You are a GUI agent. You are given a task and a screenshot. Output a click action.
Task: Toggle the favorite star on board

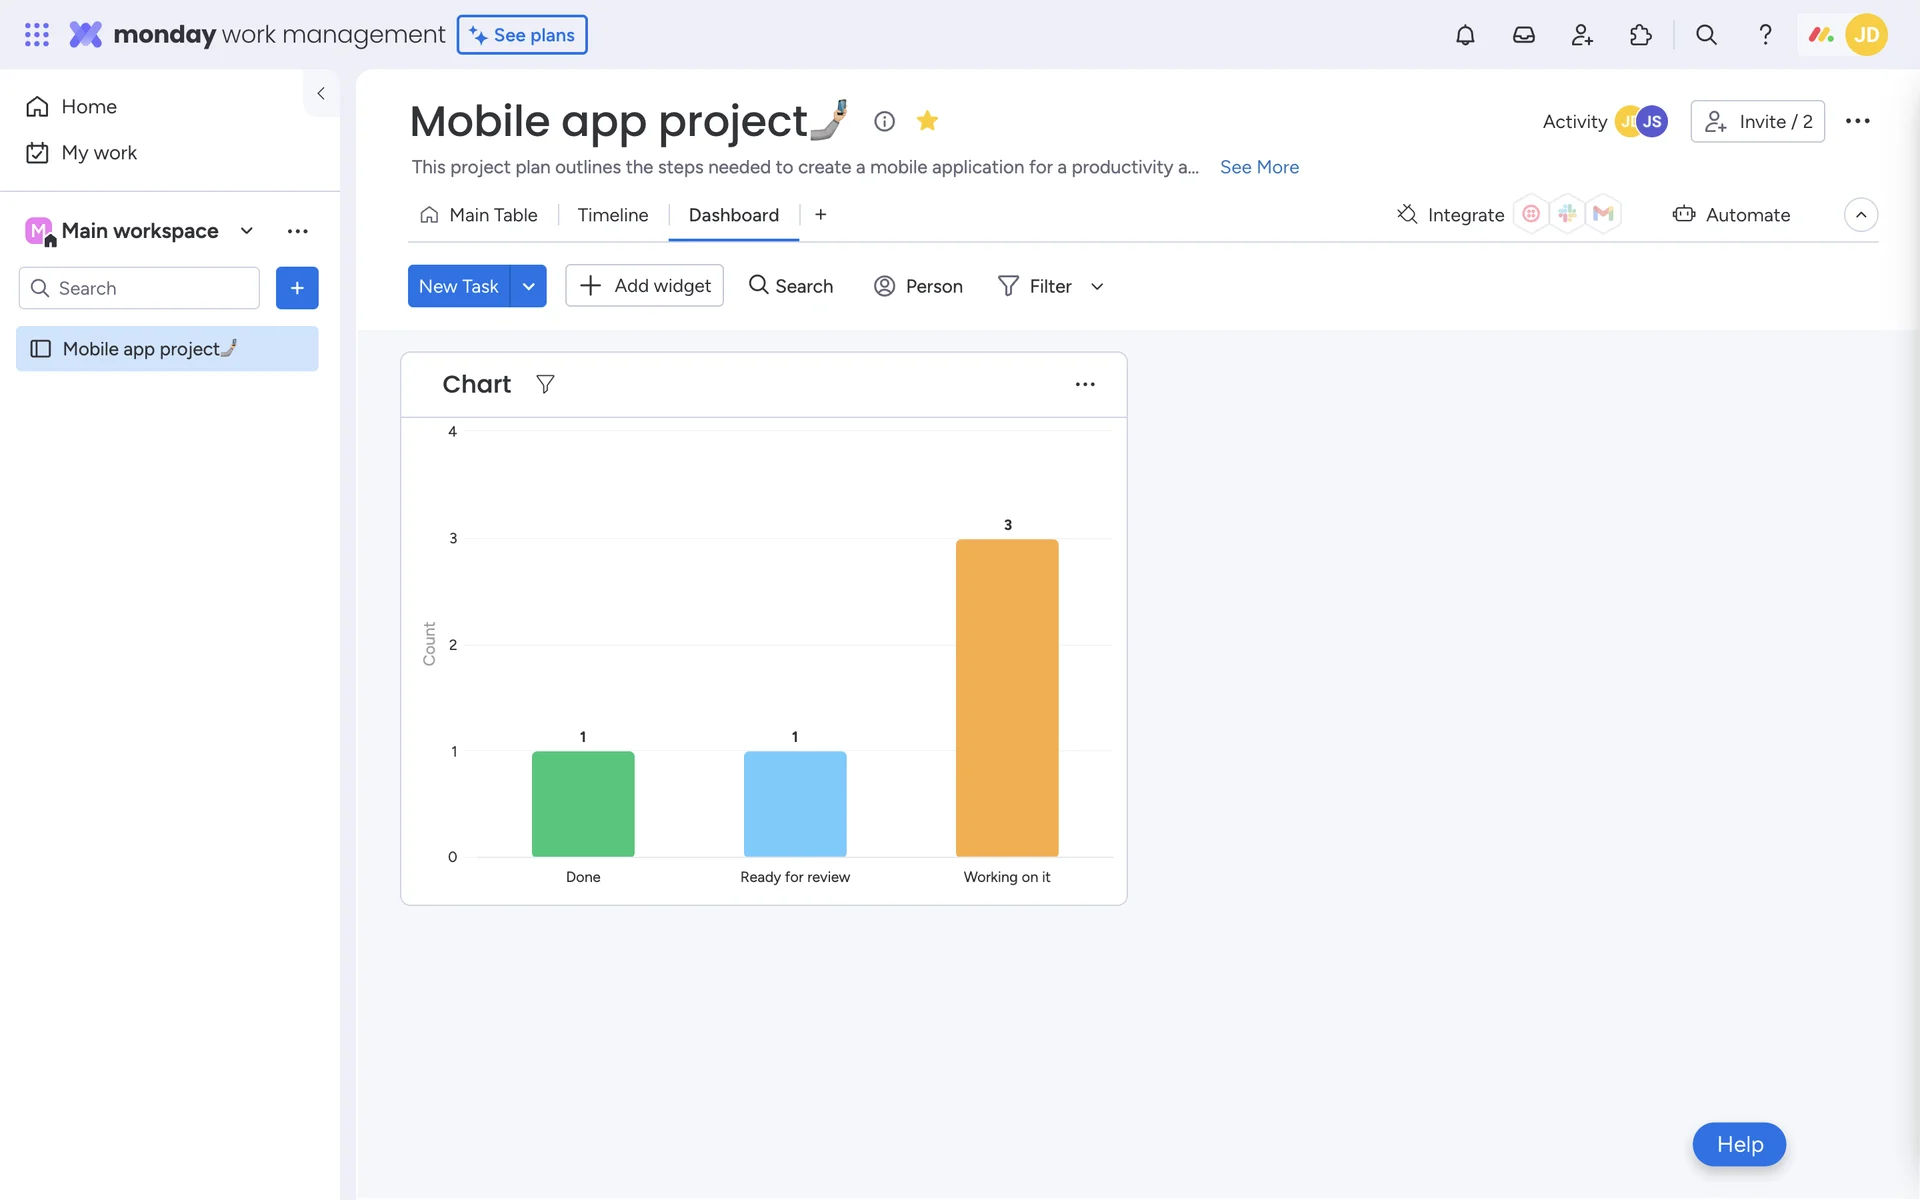coord(927,121)
